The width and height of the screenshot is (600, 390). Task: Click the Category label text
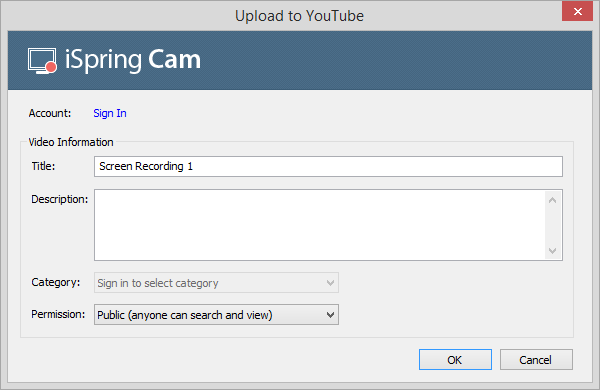click(x=55, y=282)
